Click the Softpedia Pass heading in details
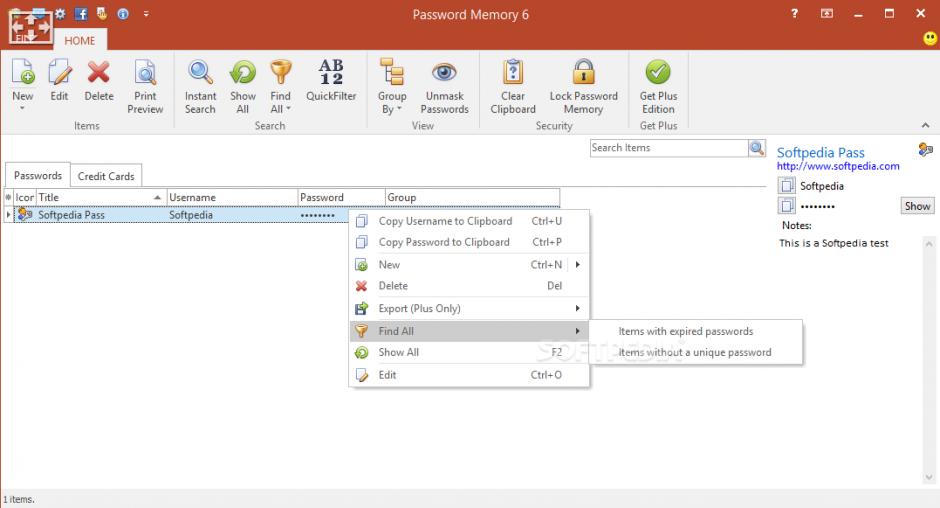Image resolution: width=940 pixels, height=508 pixels. (820, 152)
